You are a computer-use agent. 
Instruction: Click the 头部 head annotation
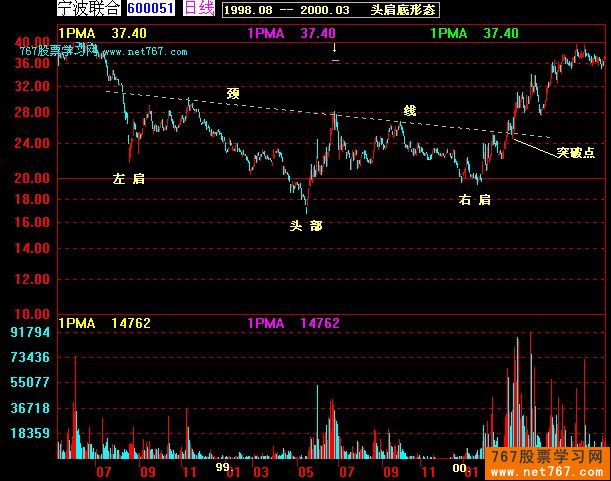[306, 226]
